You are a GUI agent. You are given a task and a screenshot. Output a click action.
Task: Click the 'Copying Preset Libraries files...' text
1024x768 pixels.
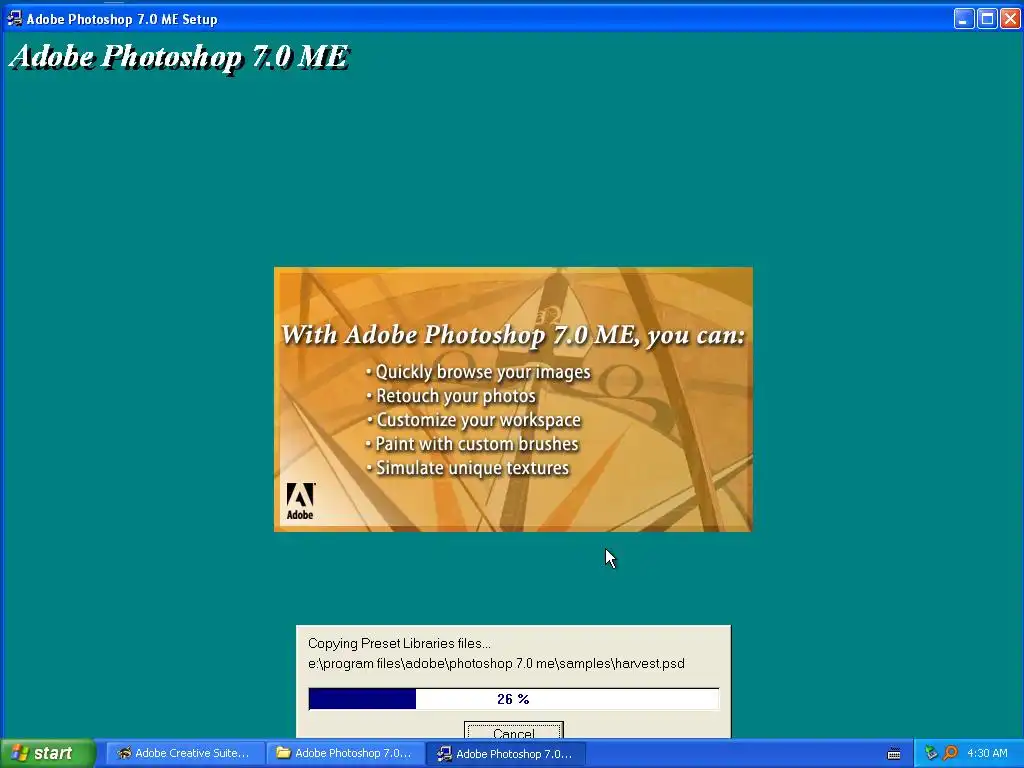pyautogui.click(x=399, y=643)
